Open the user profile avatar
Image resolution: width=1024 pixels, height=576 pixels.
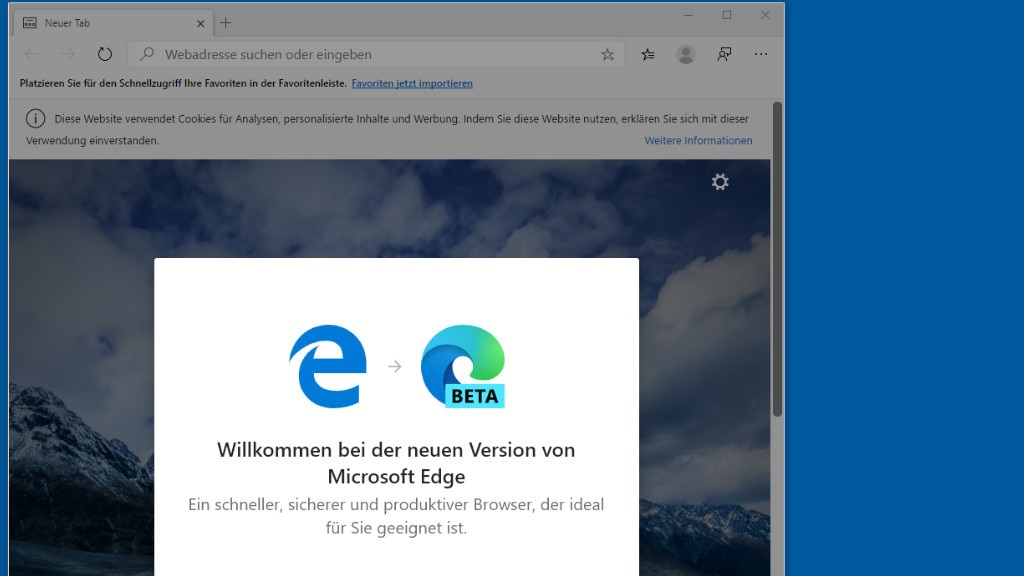(x=686, y=54)
